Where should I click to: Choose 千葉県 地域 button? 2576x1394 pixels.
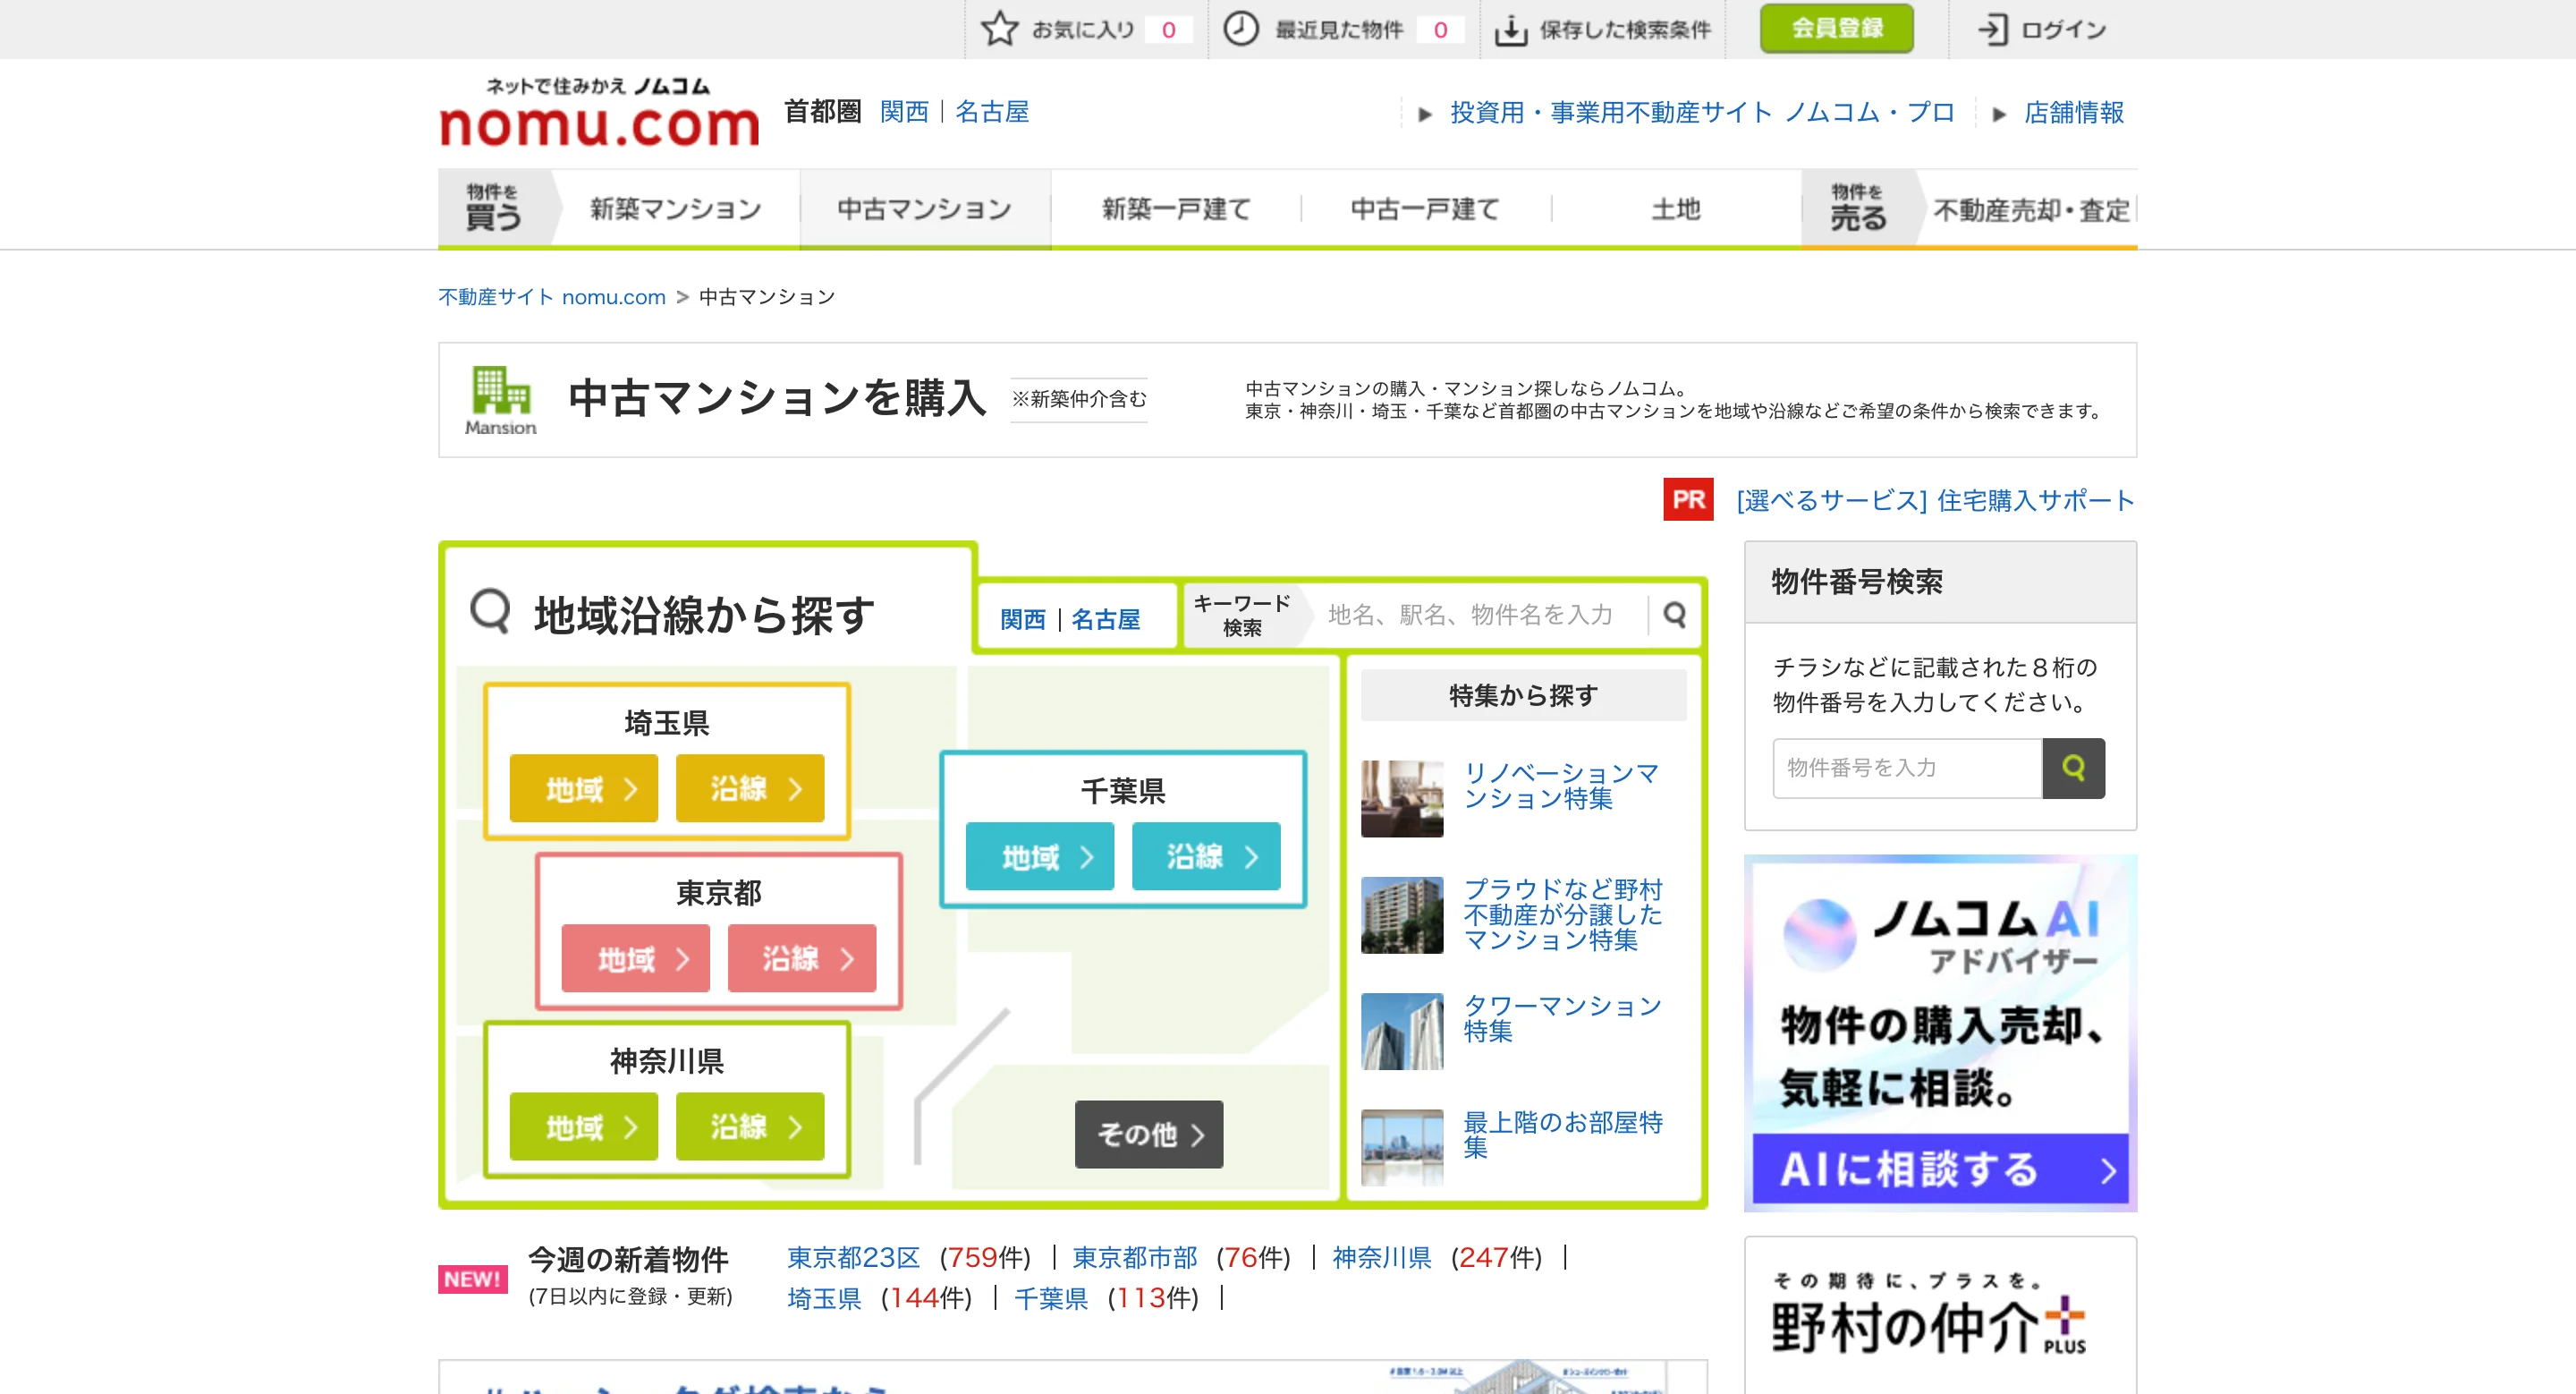coord(1040,857)
